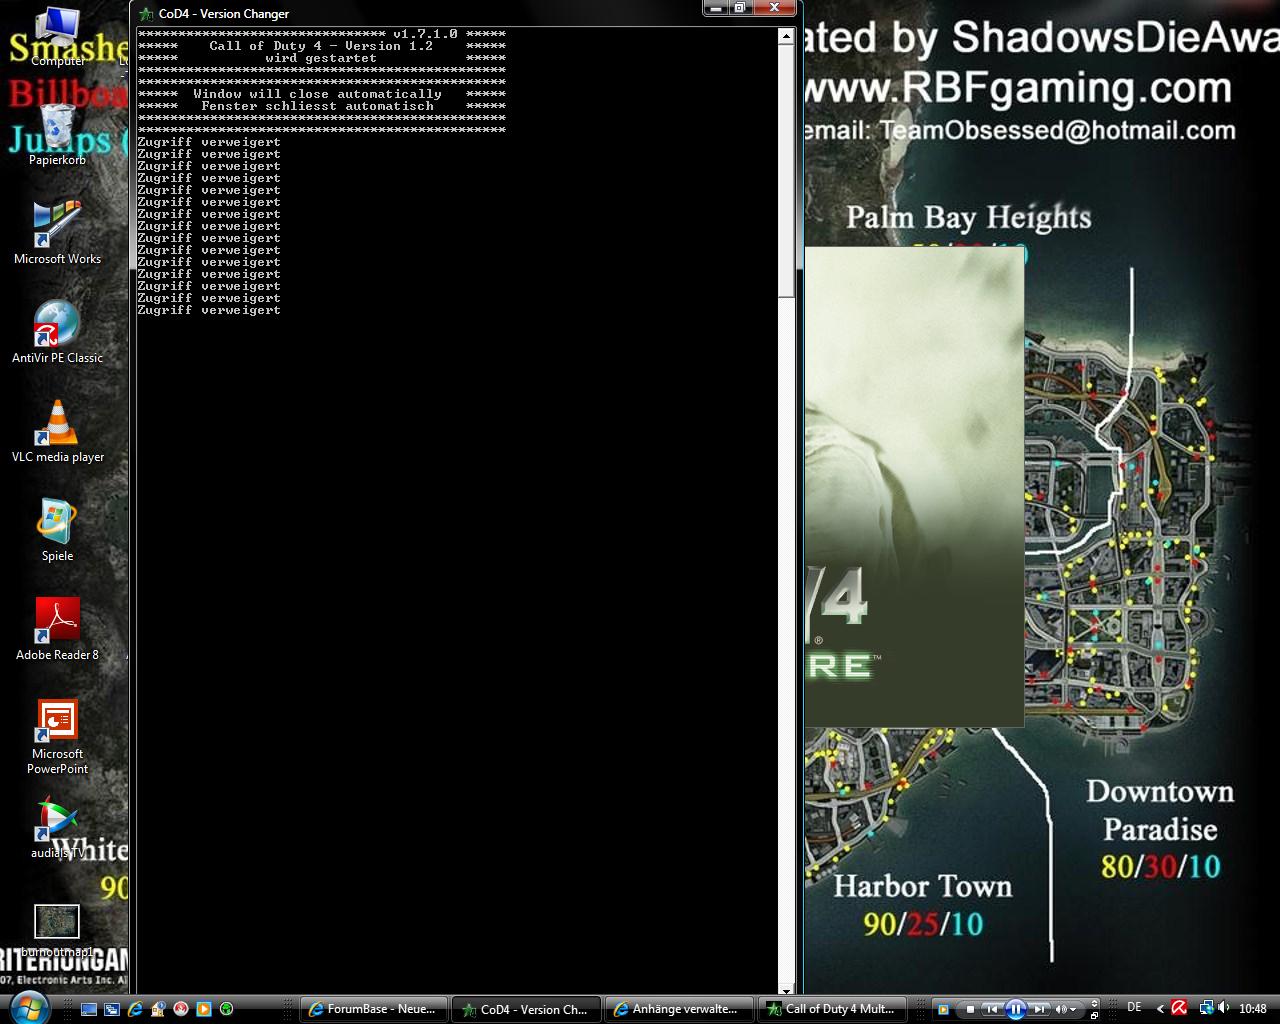Screen dimensions: 1280x1024
Task: Pause playback in the taskbar media player
Action: (x=1015, y=1009)
